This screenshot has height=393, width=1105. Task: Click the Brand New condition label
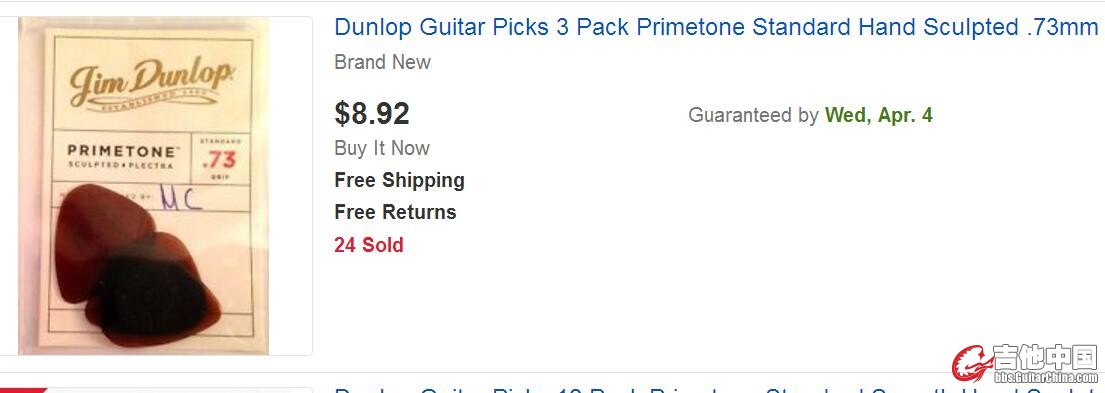[382, 62]
